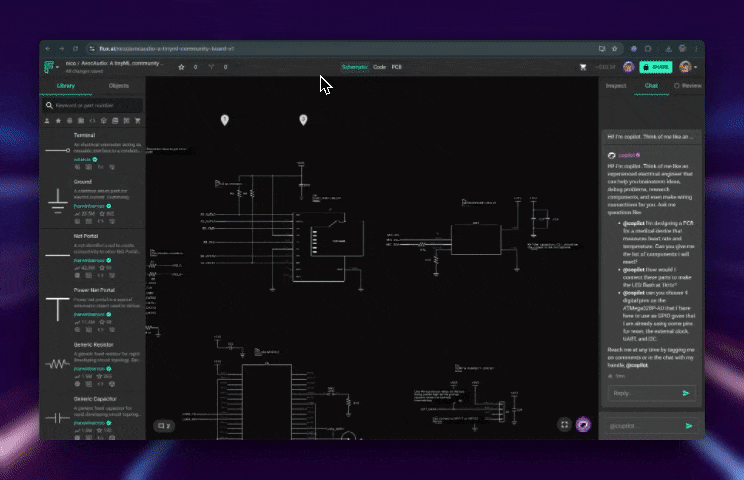Viewport: 744px width, 480px height.
Task: Bookmark page with browser star icon
Action: 614,49
